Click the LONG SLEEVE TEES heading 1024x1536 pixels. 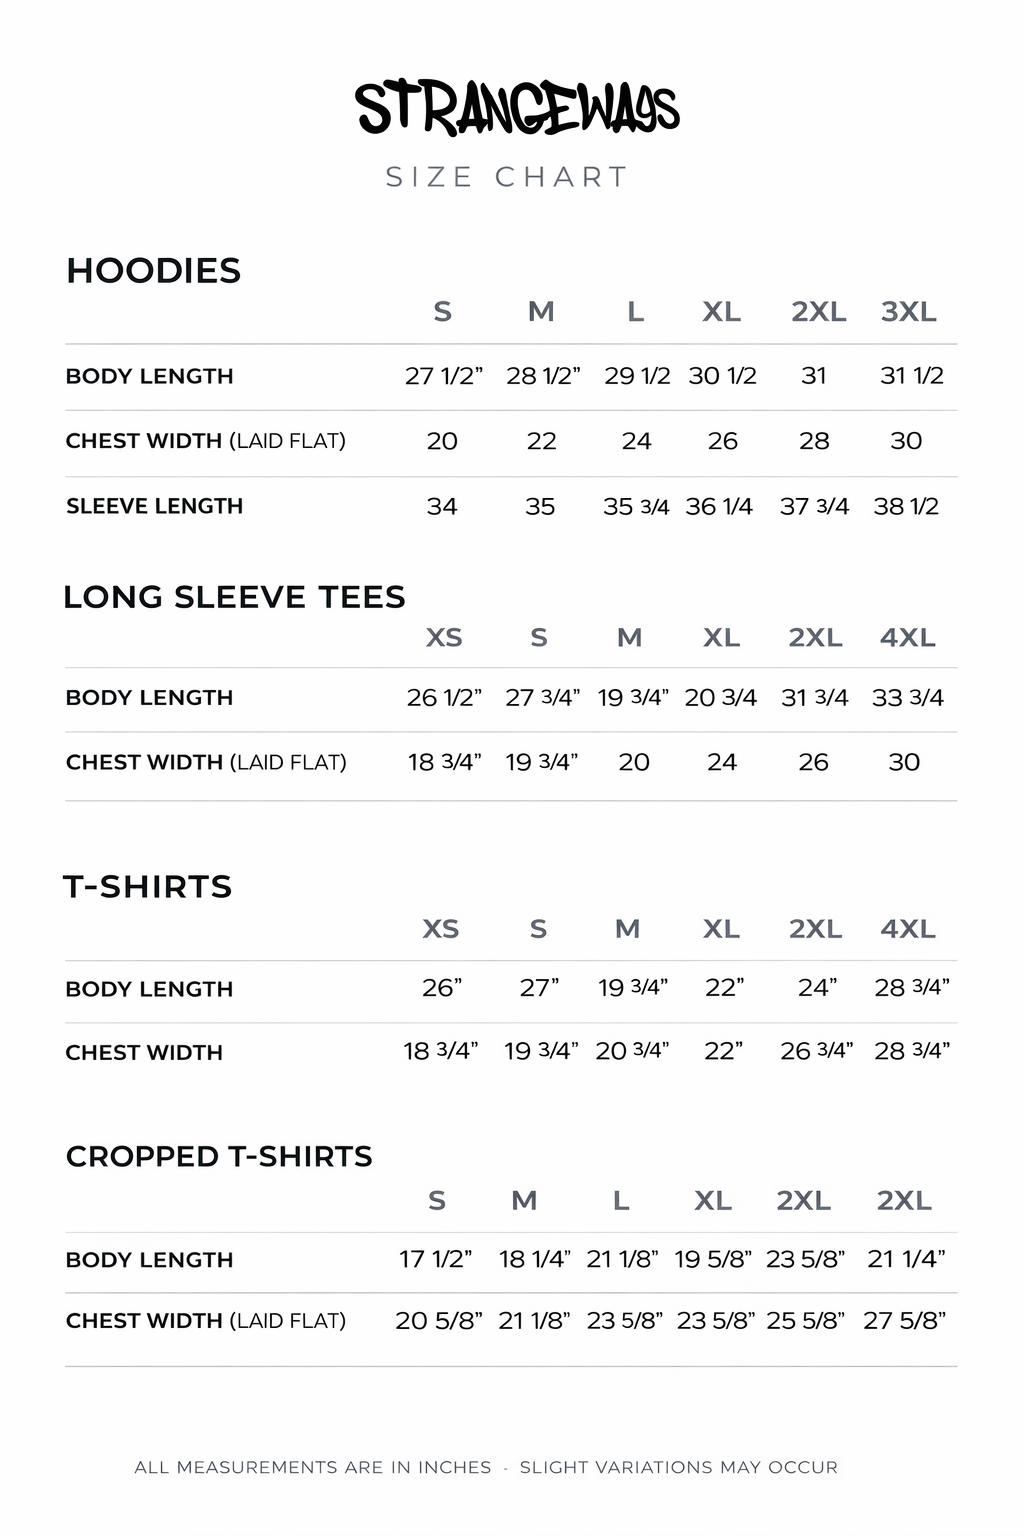pos(234,597)
